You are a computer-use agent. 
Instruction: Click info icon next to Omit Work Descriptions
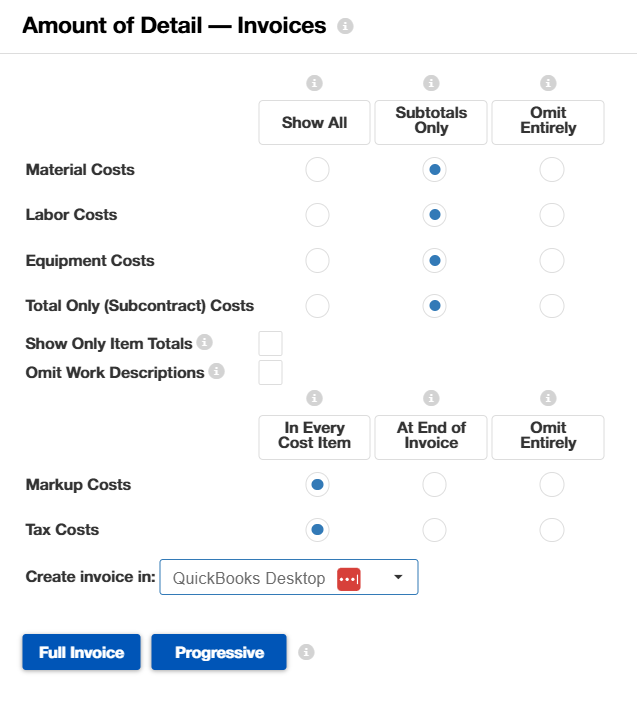(217, 371)
